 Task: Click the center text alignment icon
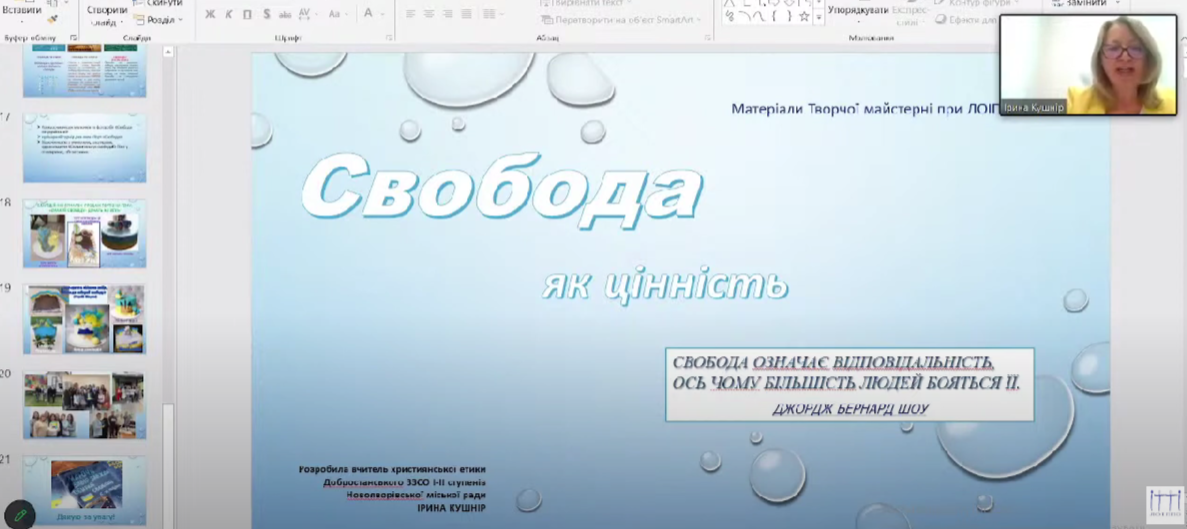[429, 14]
